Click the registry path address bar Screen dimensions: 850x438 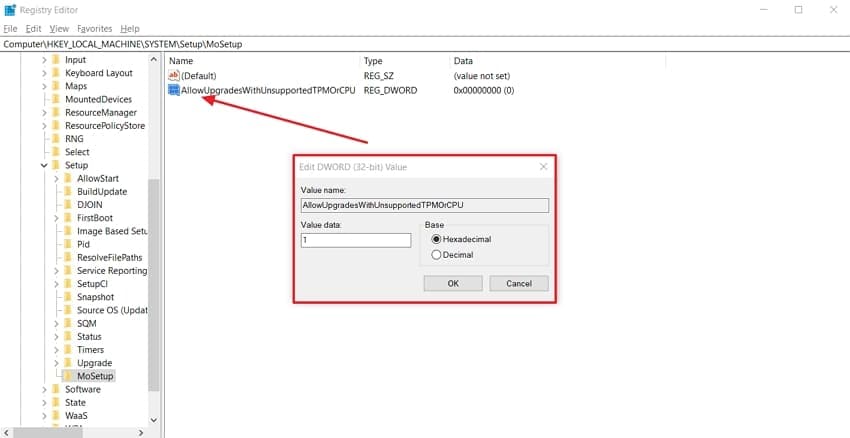425,44
